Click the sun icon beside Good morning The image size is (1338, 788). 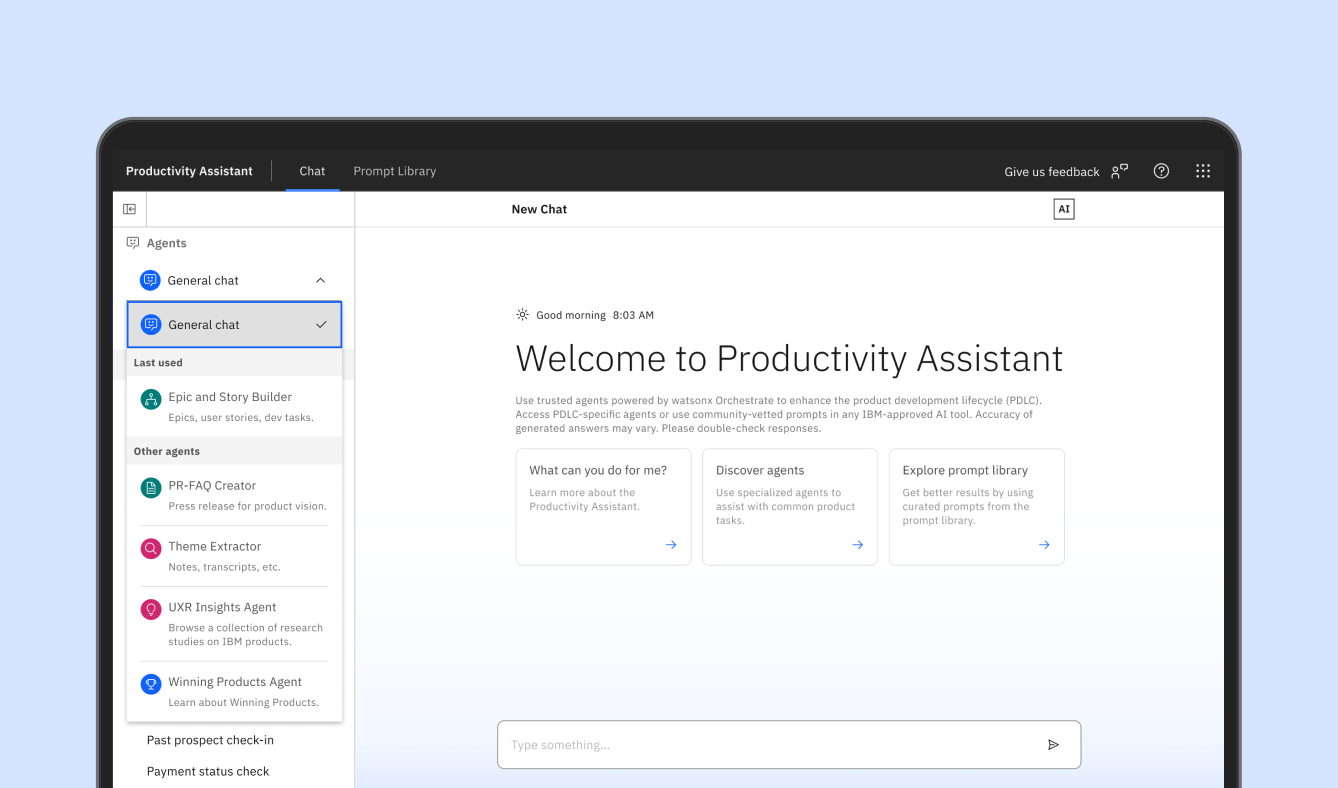point(522,315)
